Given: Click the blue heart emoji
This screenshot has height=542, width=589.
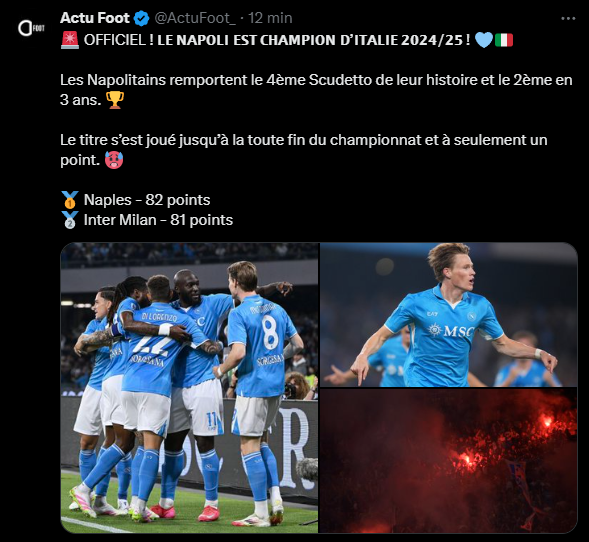Looking at the screenshot, I should 484,40.
